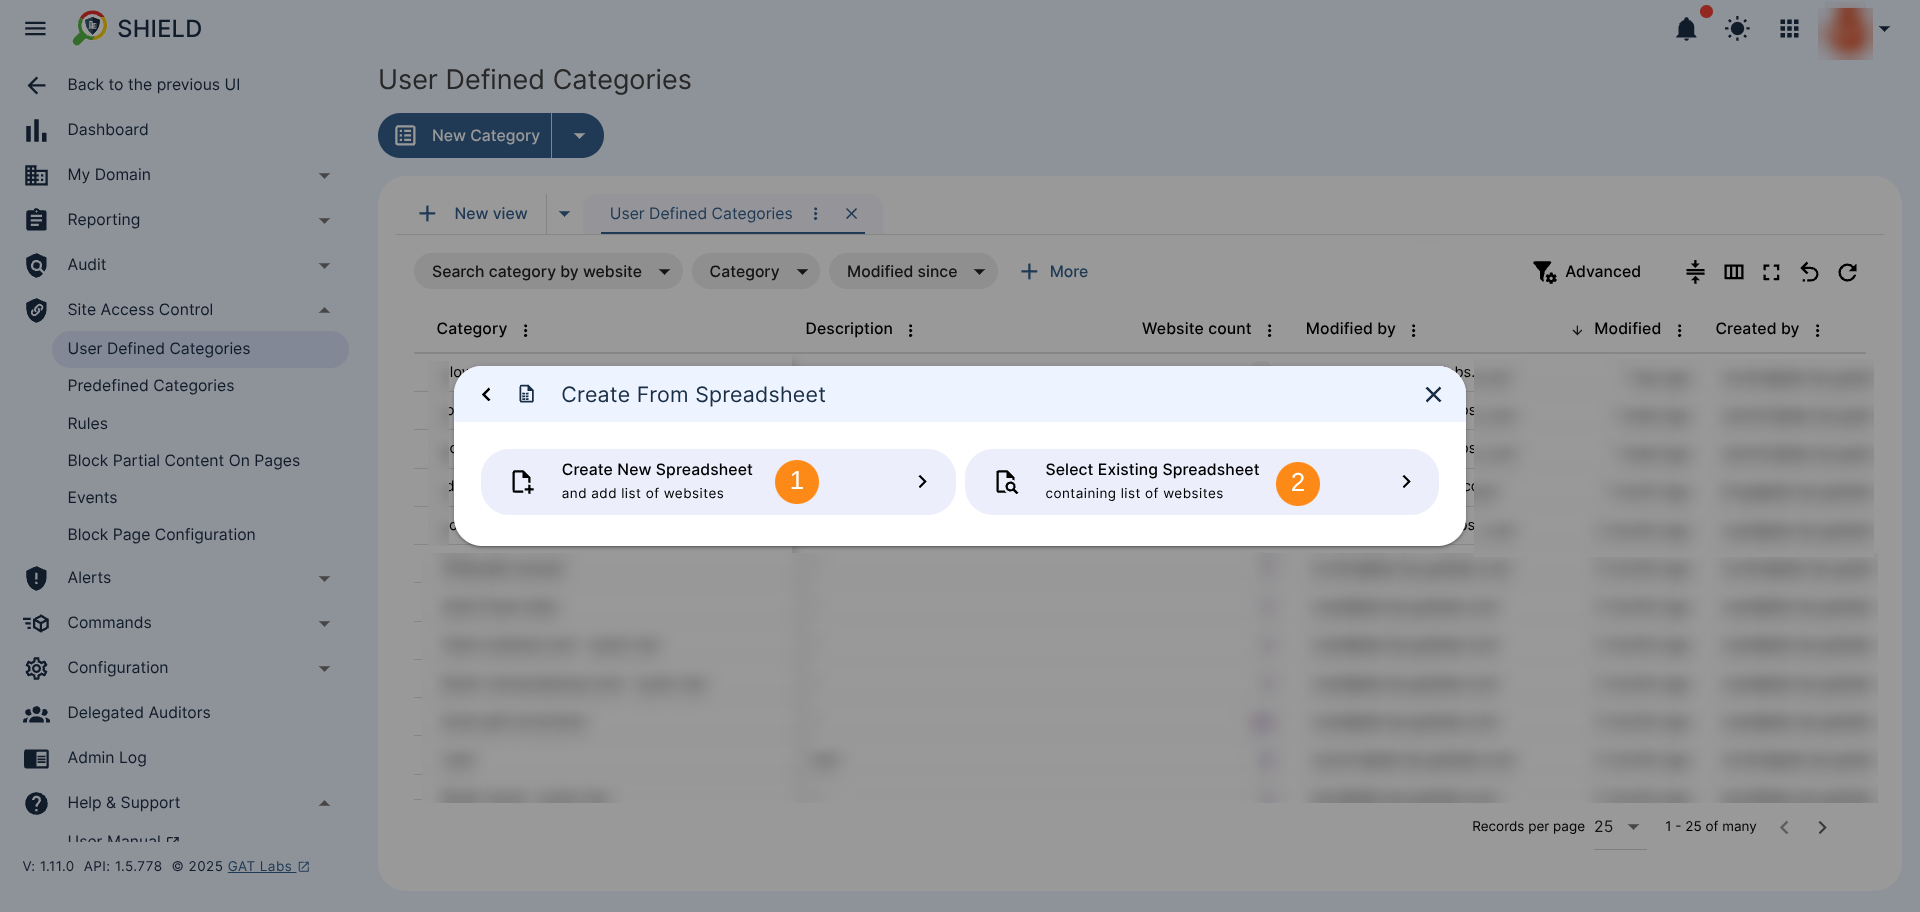Refresh the table data

pyautogui.click(x=1847, y=272)
